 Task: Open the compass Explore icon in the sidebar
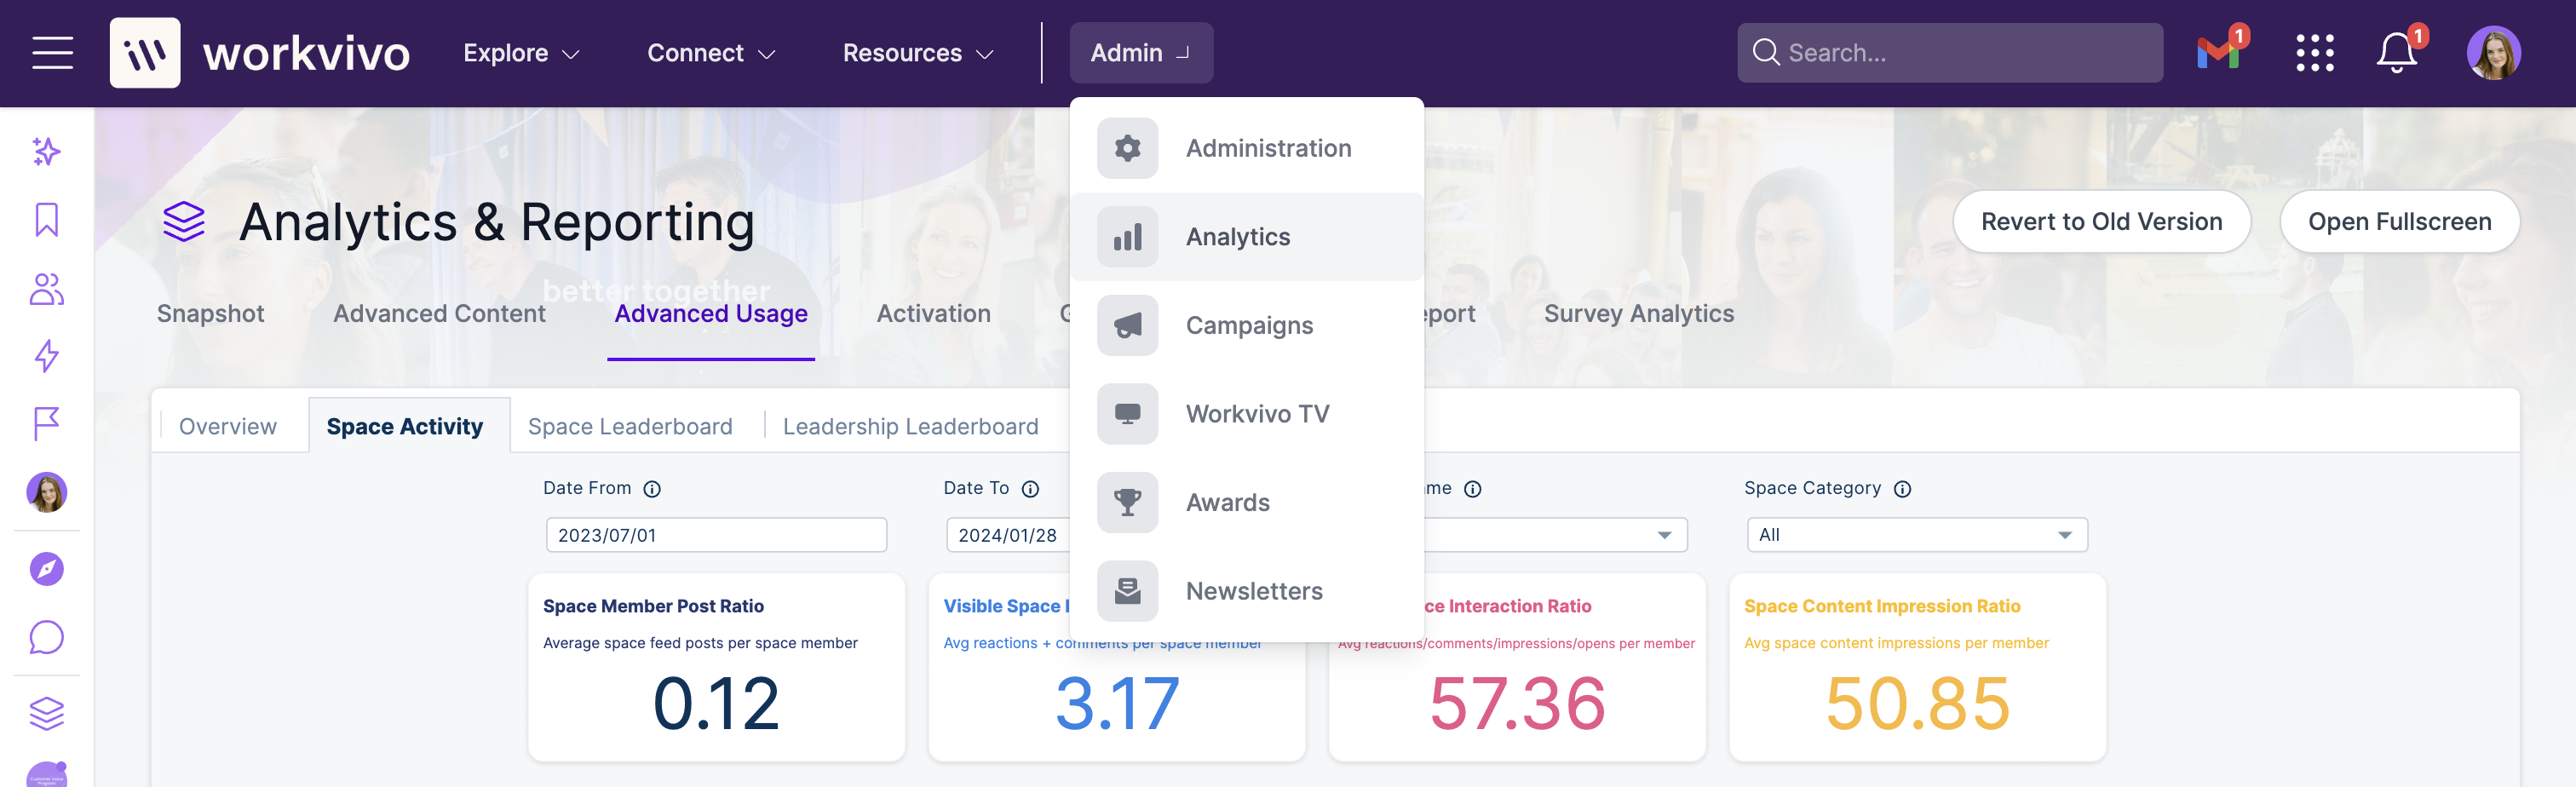pos(45,568)
